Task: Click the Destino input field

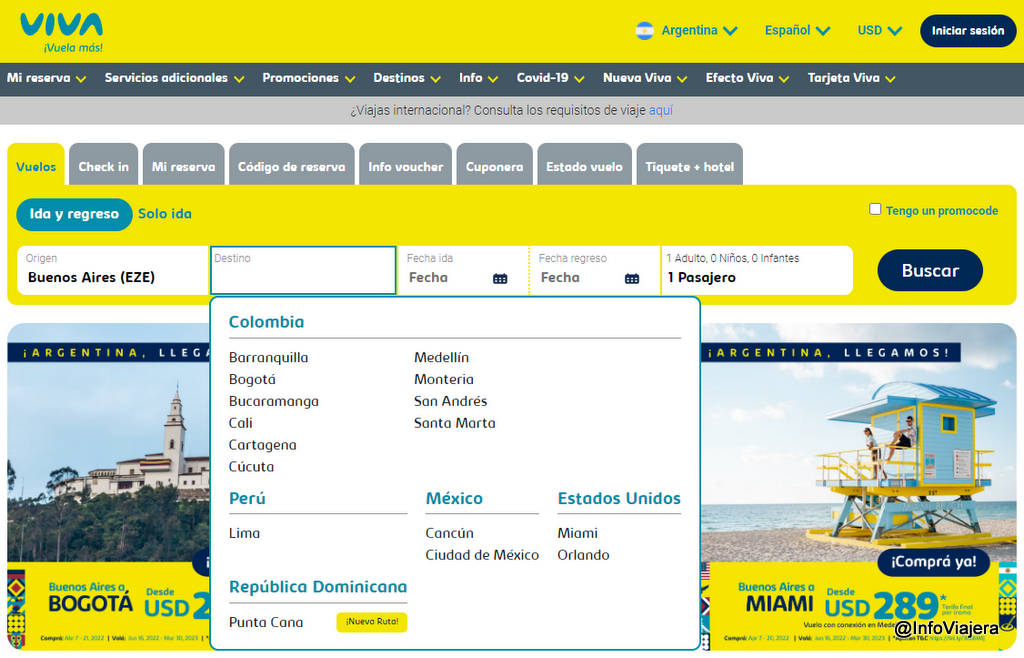Action: coord(303,270)
